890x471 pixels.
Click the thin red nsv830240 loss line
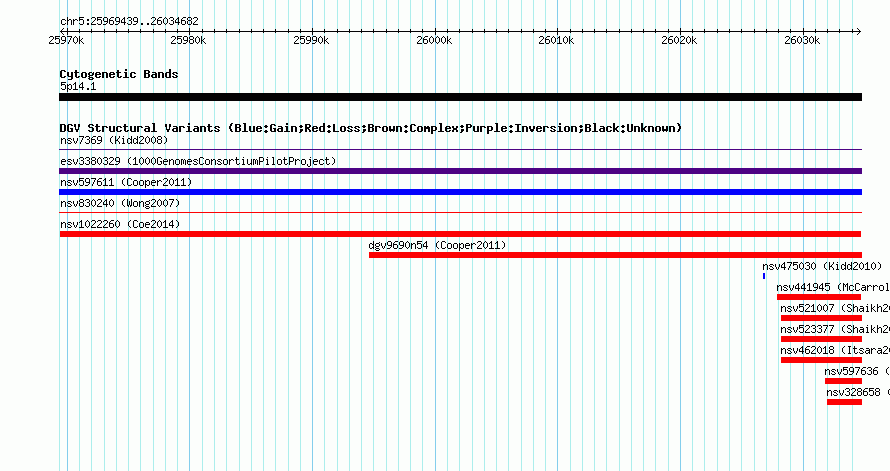(460, 213)
